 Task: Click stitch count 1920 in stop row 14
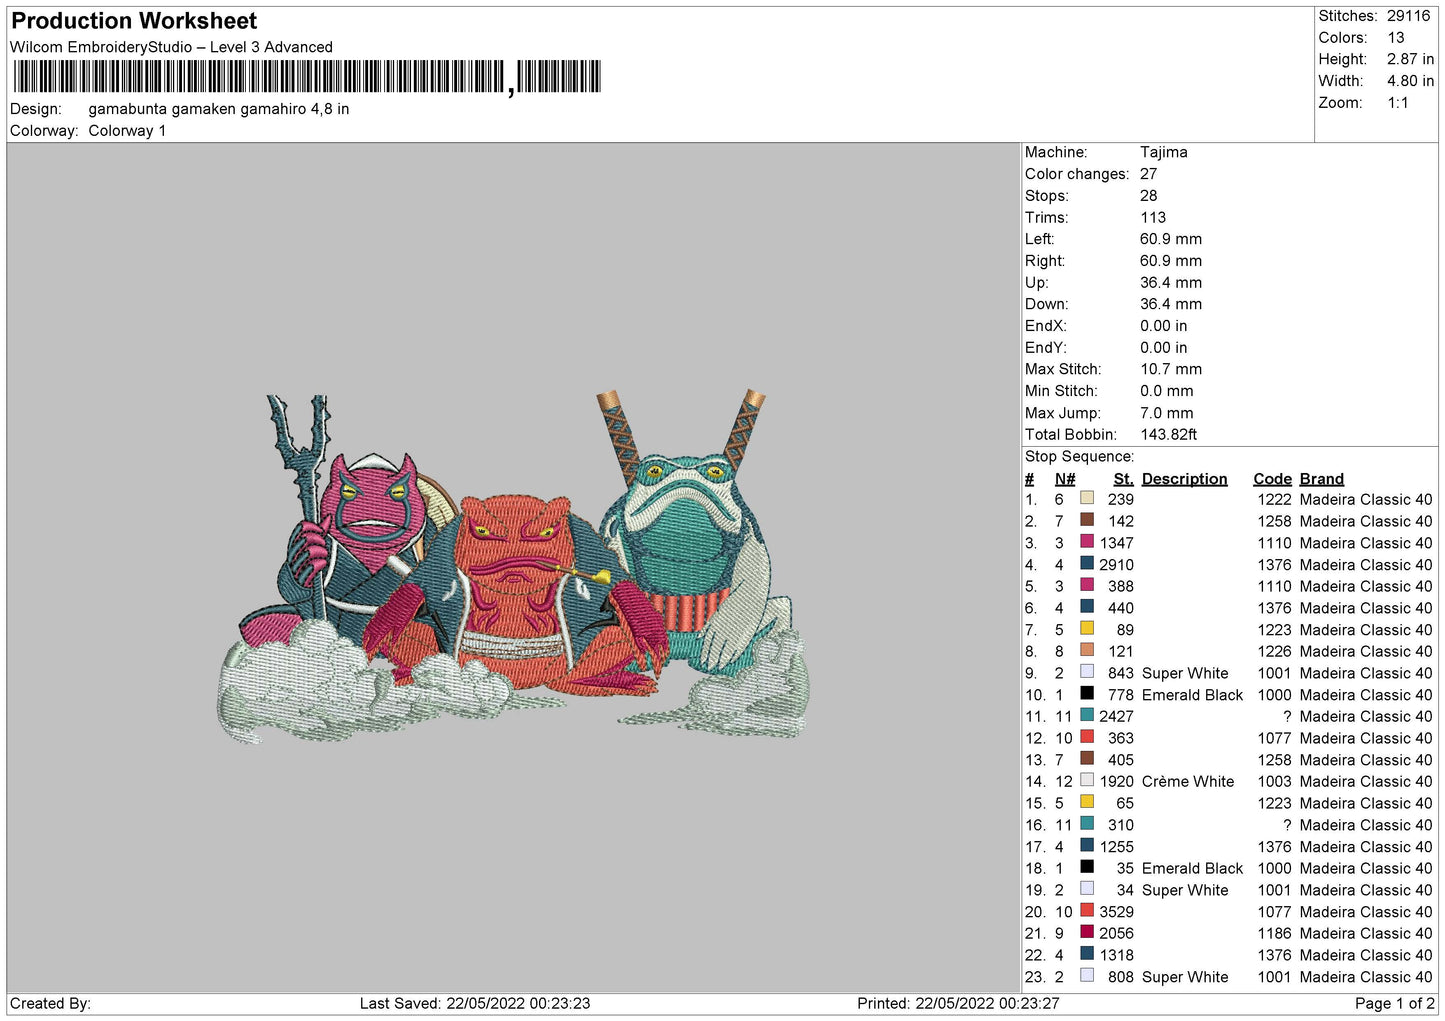tap(1116, 782)
